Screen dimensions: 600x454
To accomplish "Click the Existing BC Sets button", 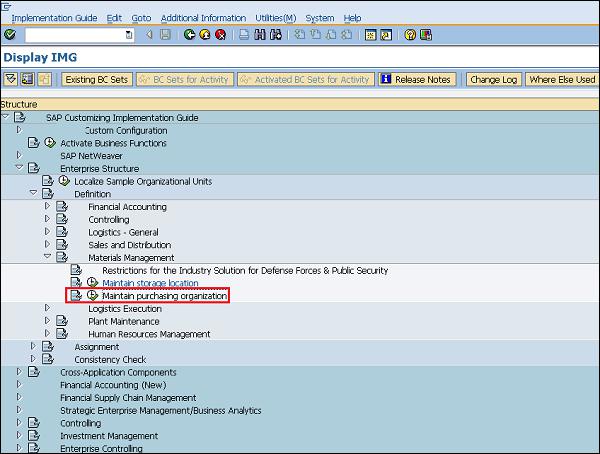I will coord(97,79).
